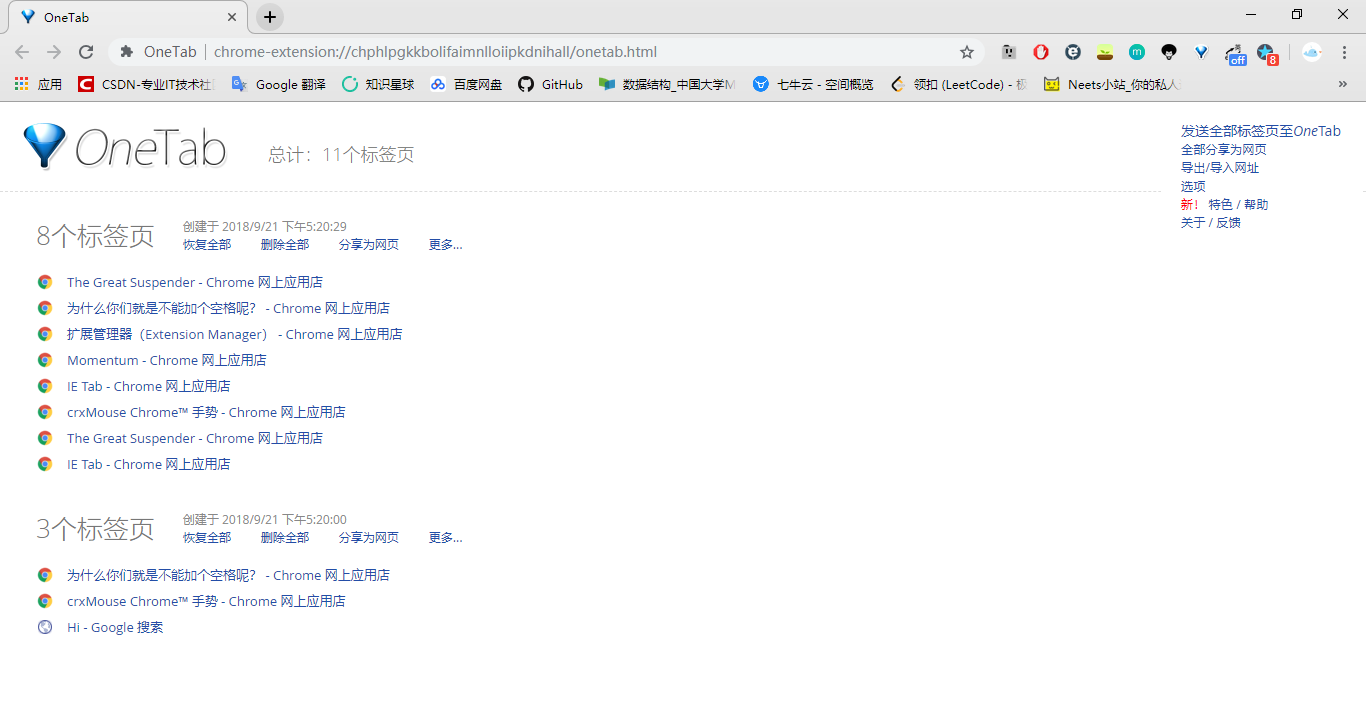This screenshot has width=1366, height=728.
Task: Open crxMouse Chrome™ 手势 link in 8个标签页 group
Action: click(206, 412)
